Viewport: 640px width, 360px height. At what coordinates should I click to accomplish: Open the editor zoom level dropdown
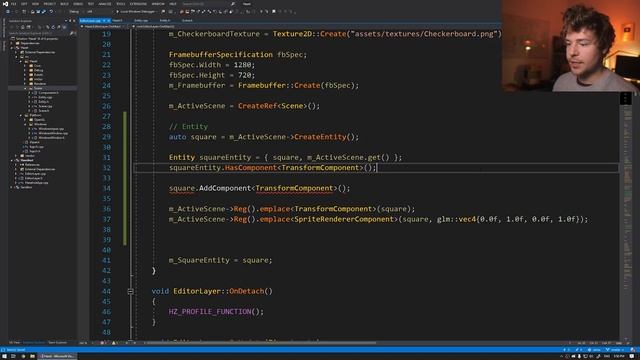coord(84,342)
